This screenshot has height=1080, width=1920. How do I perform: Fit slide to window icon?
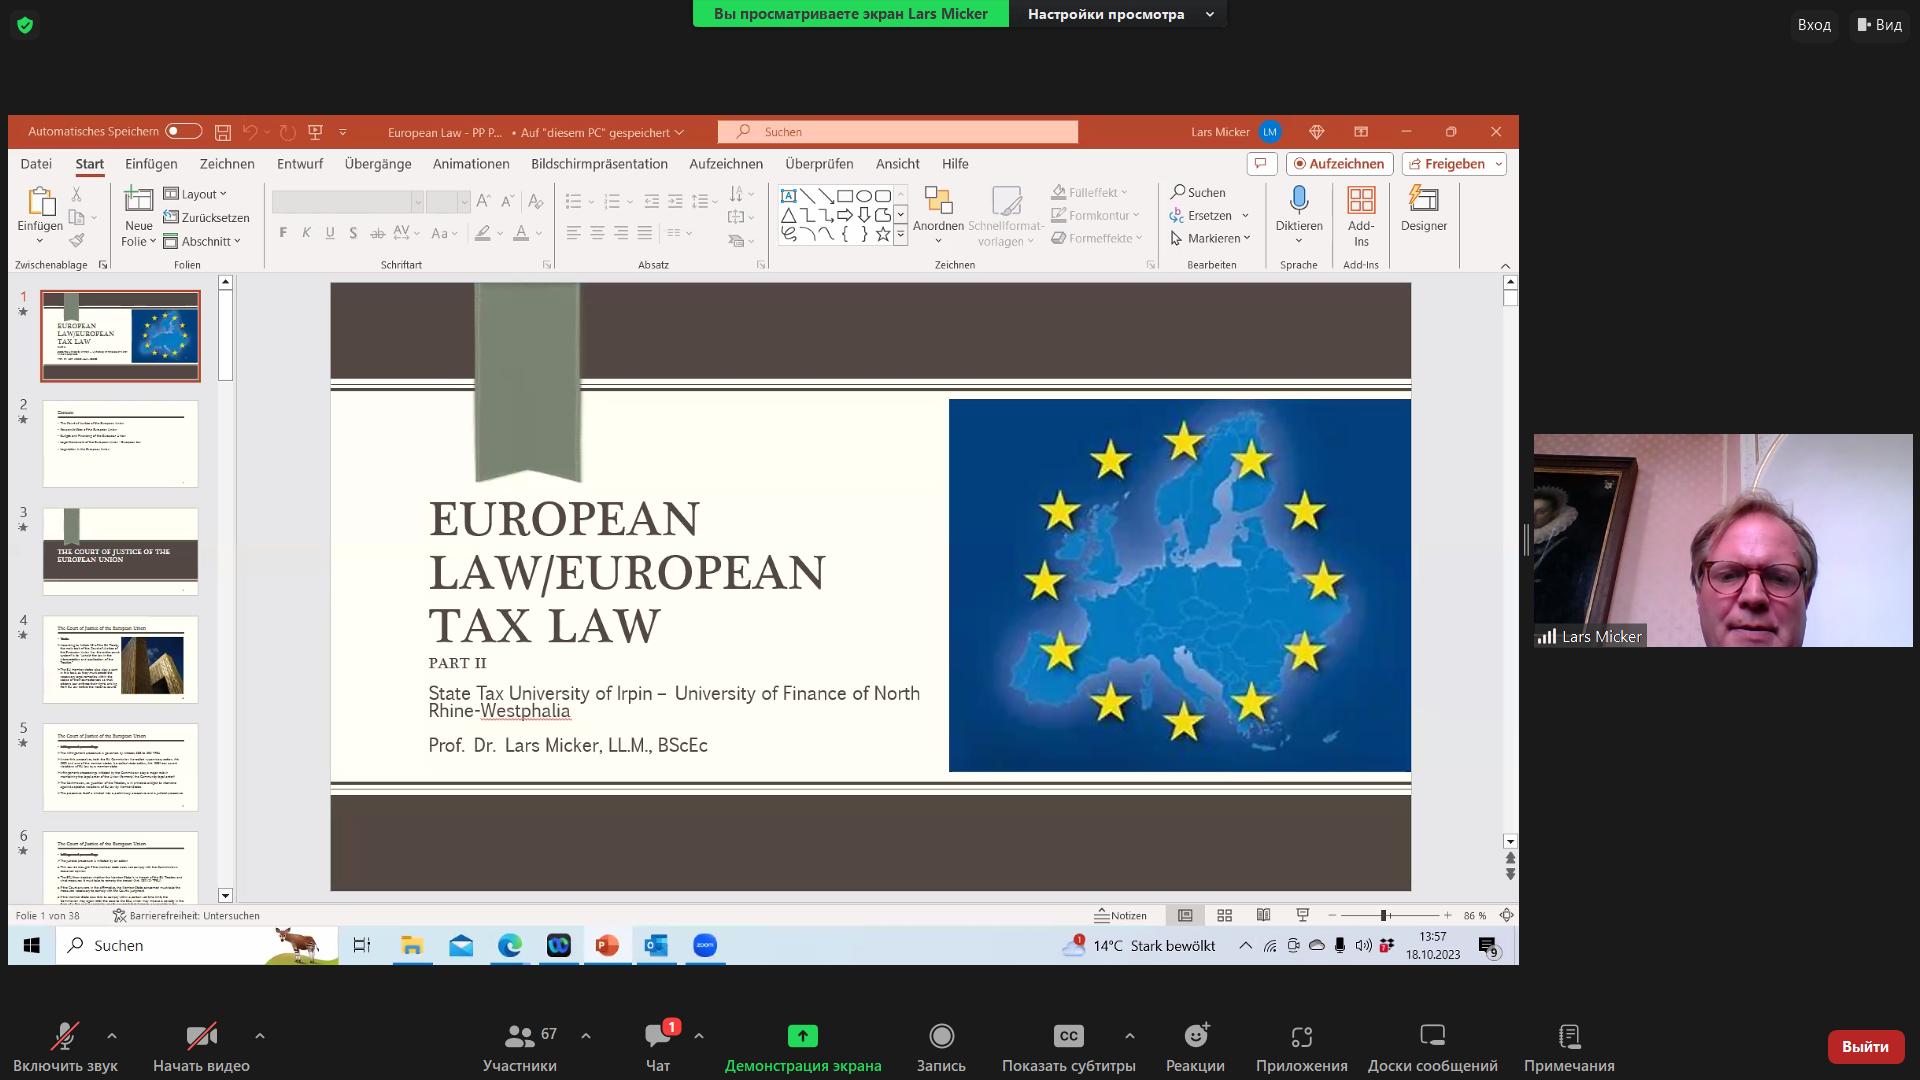(x=1506, y=915)
